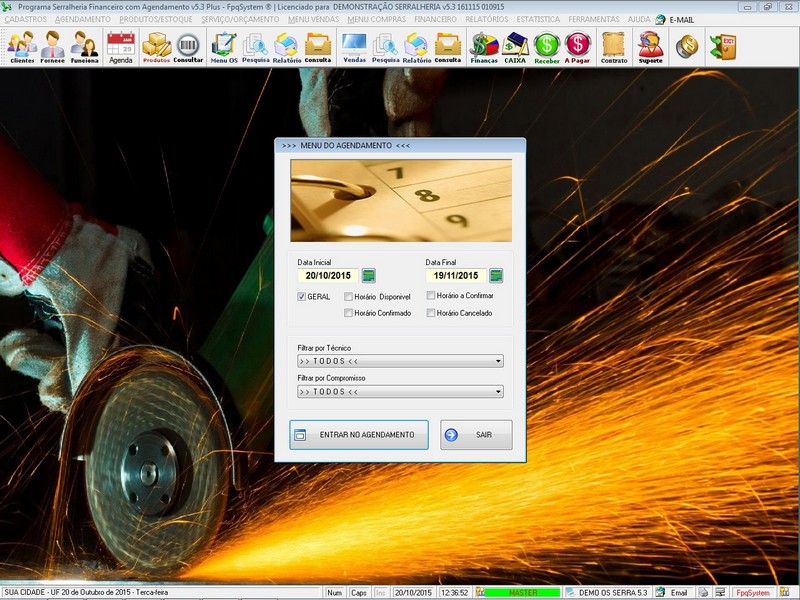800x600 pixels.
Task: Click the Vendas monitor icon
Action: coord(354,46)
